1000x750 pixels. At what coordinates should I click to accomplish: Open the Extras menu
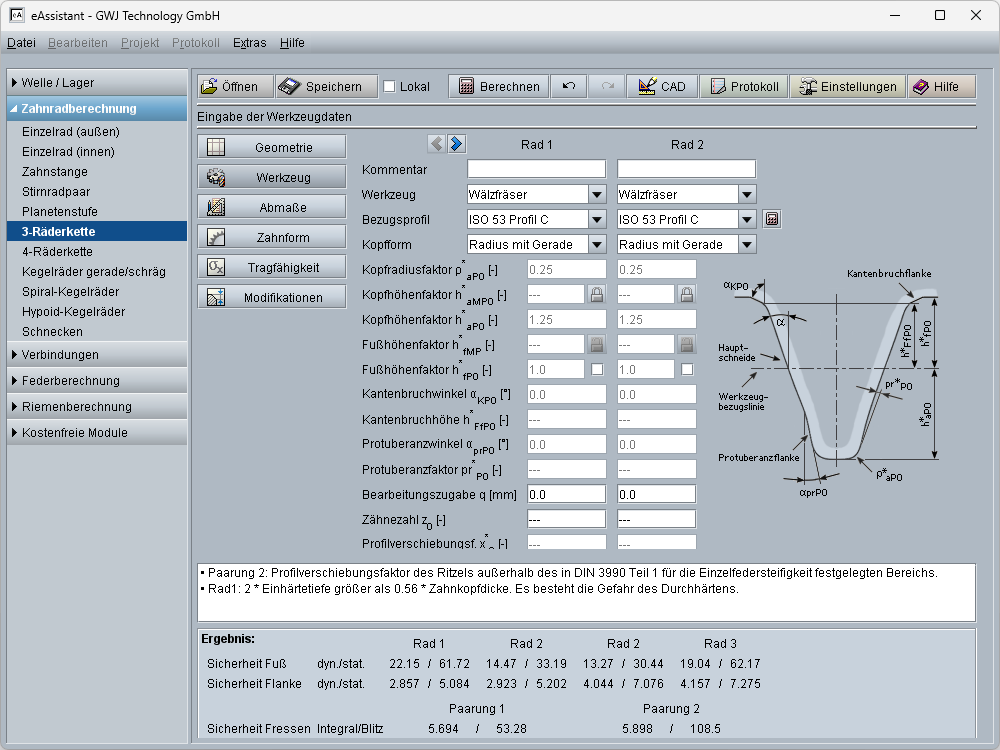pos(249,43)
